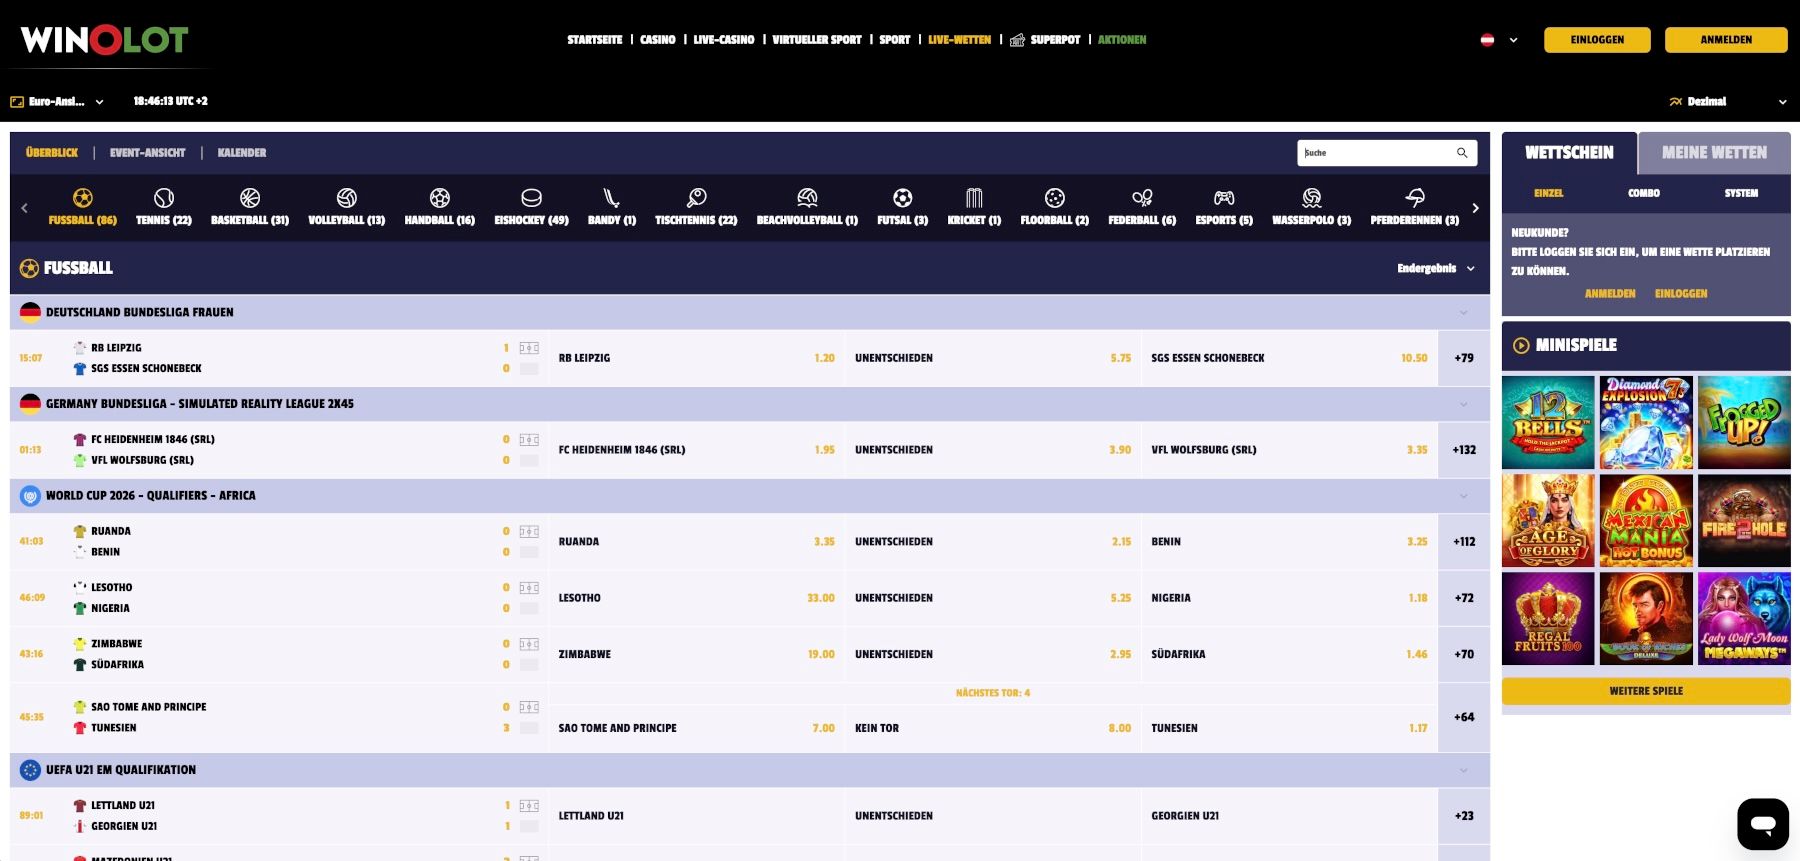
Task: Open Lady Wolf Moon Megaways game
Action: 1744,619
